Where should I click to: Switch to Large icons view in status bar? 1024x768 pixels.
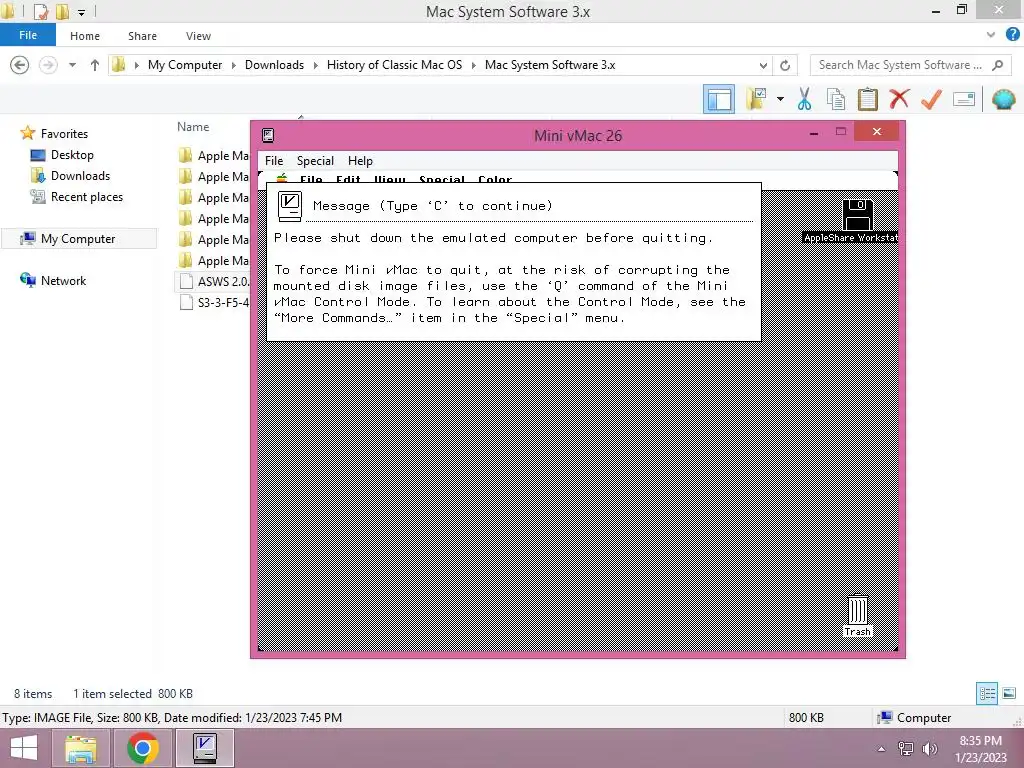(1009, 694)
